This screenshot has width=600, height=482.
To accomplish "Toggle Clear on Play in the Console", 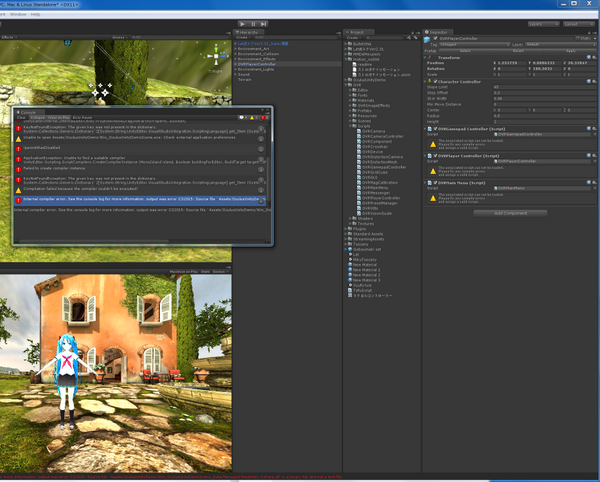I will tap(59, 117).
